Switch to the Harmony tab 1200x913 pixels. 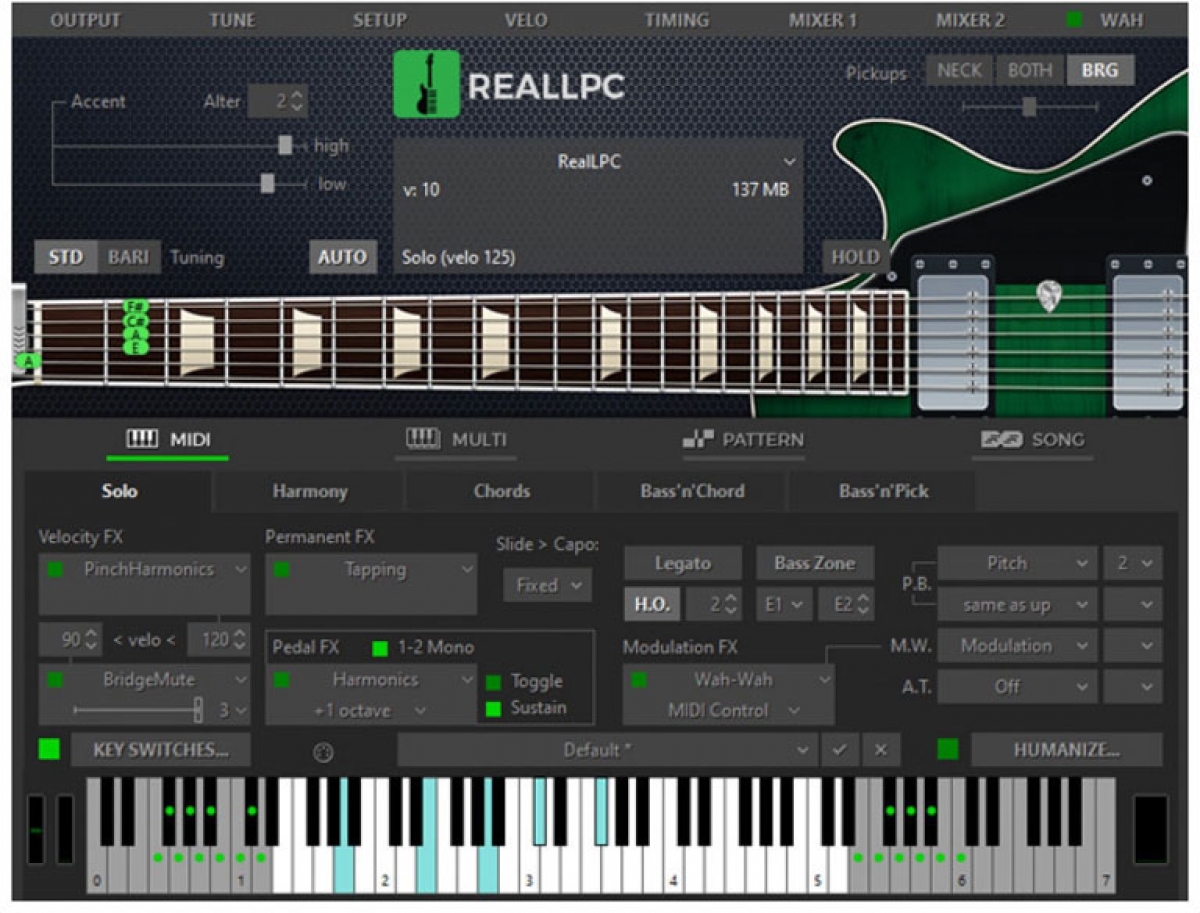coord(310,492)
